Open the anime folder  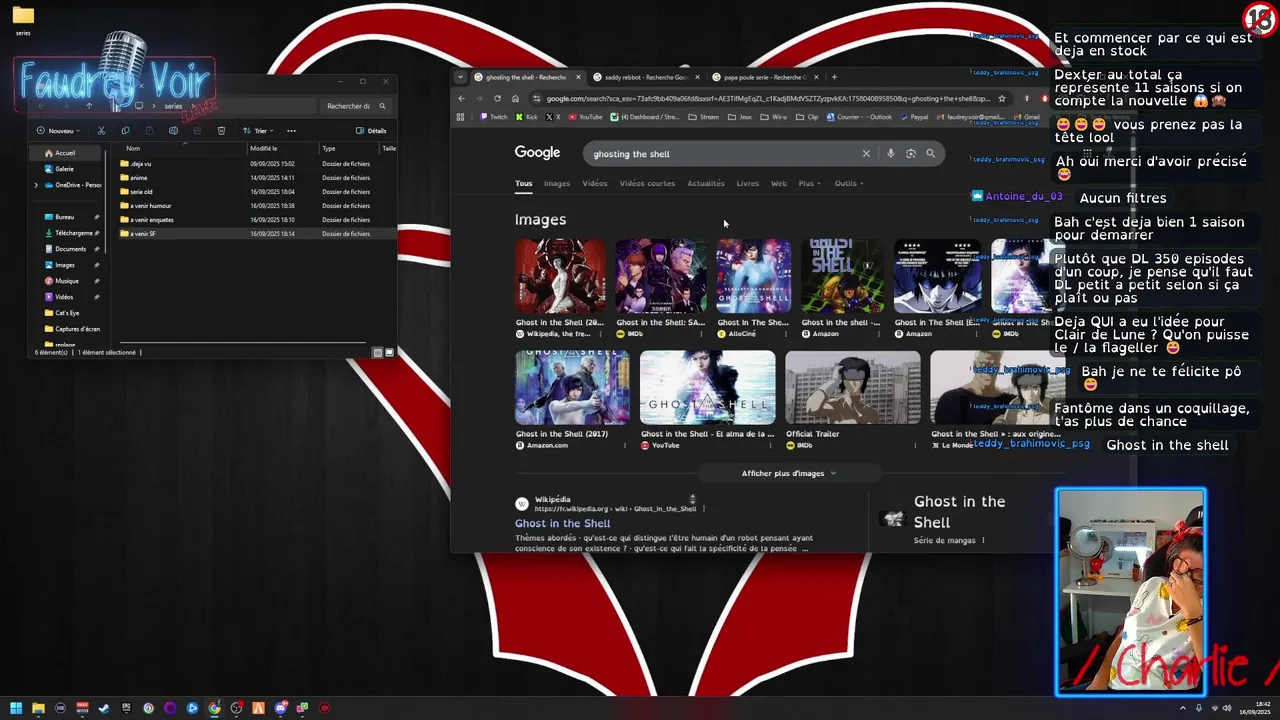tap(139, 178)
